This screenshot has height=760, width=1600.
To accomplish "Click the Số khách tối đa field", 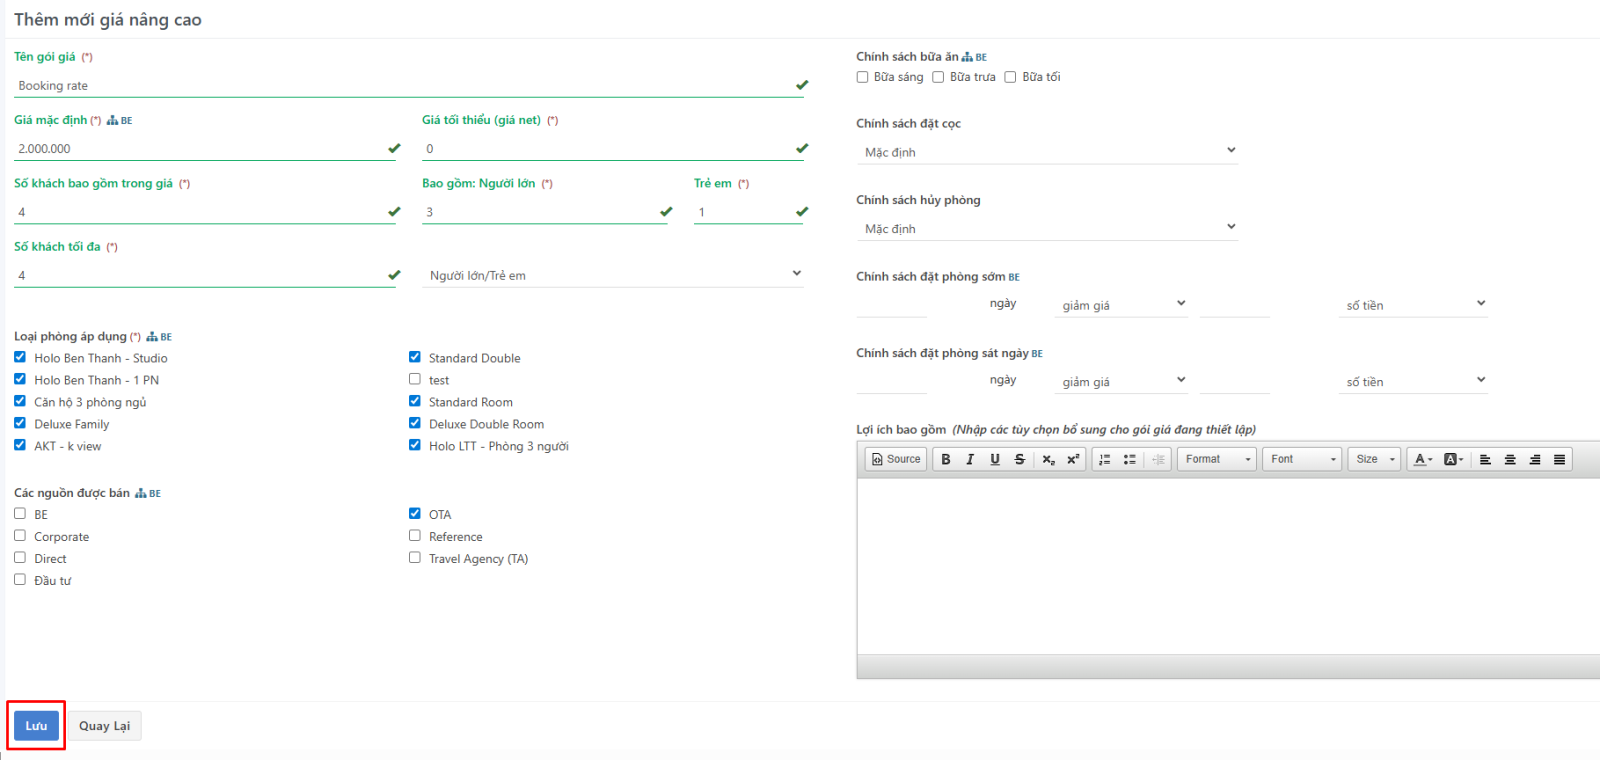I will pyautogui.click(x=205, y=275).
